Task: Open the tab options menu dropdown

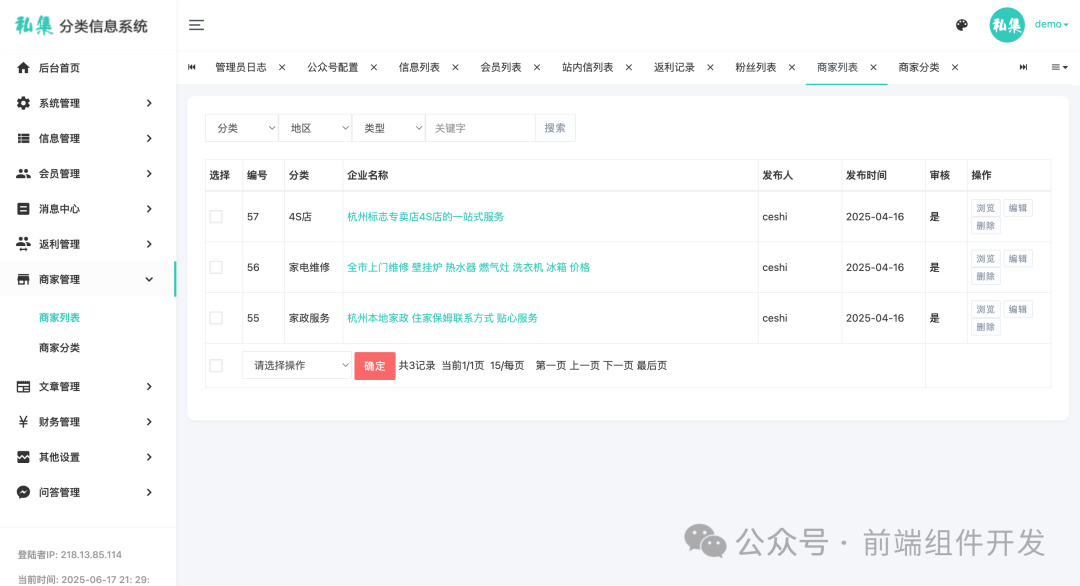Action: [1059, 67]
